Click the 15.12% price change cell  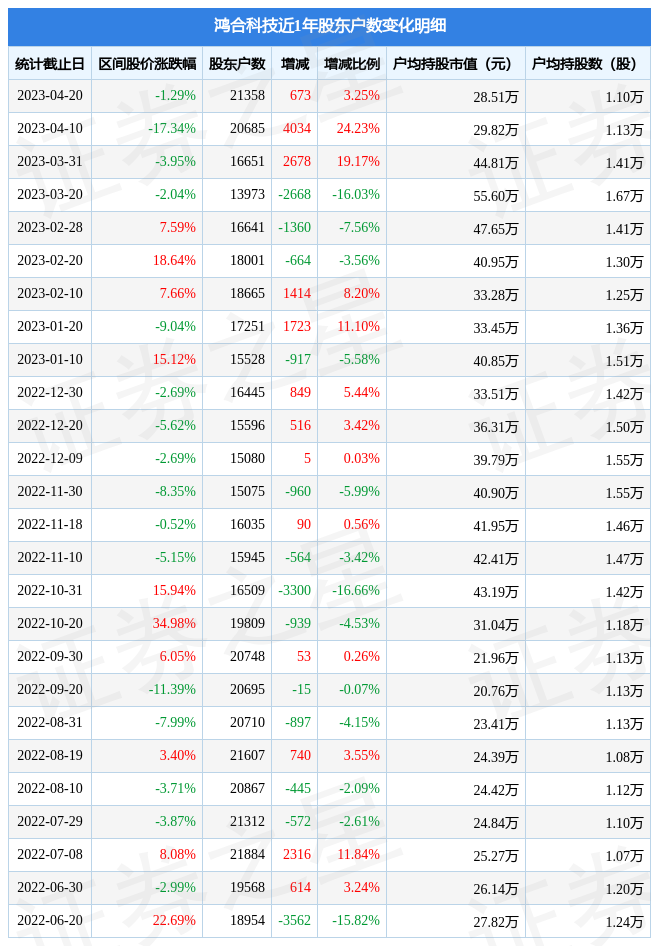174,360
